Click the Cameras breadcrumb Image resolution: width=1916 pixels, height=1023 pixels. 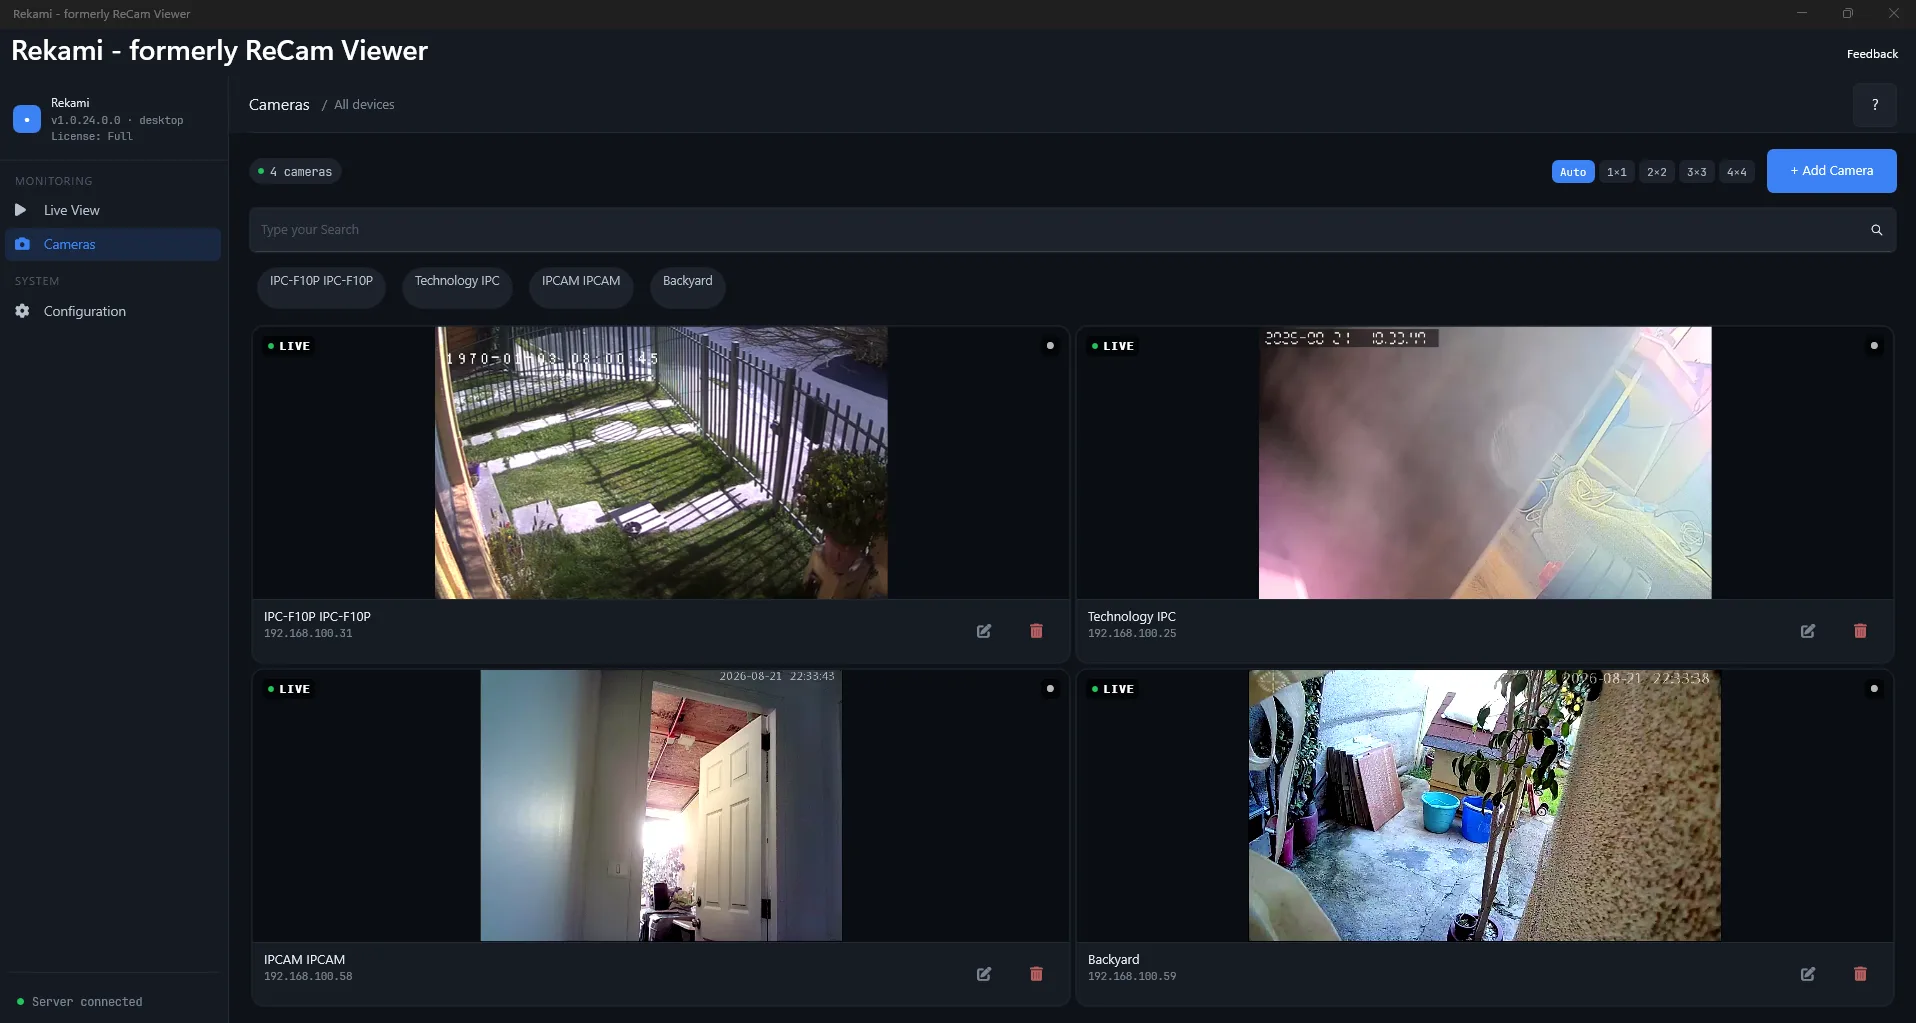(x=279, y=105)
